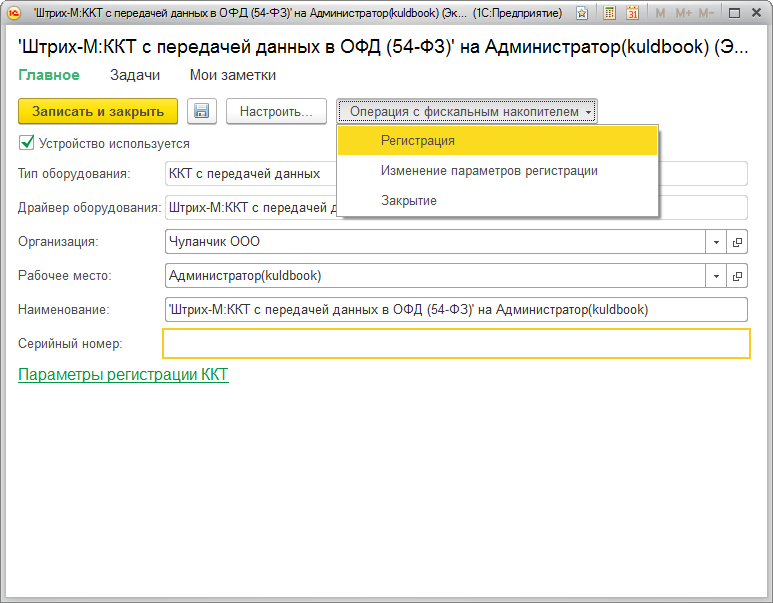The height and width of the screenshot is (603, 773).
Task: Click the M+ memory add button
Action: (x=683, y=14)
